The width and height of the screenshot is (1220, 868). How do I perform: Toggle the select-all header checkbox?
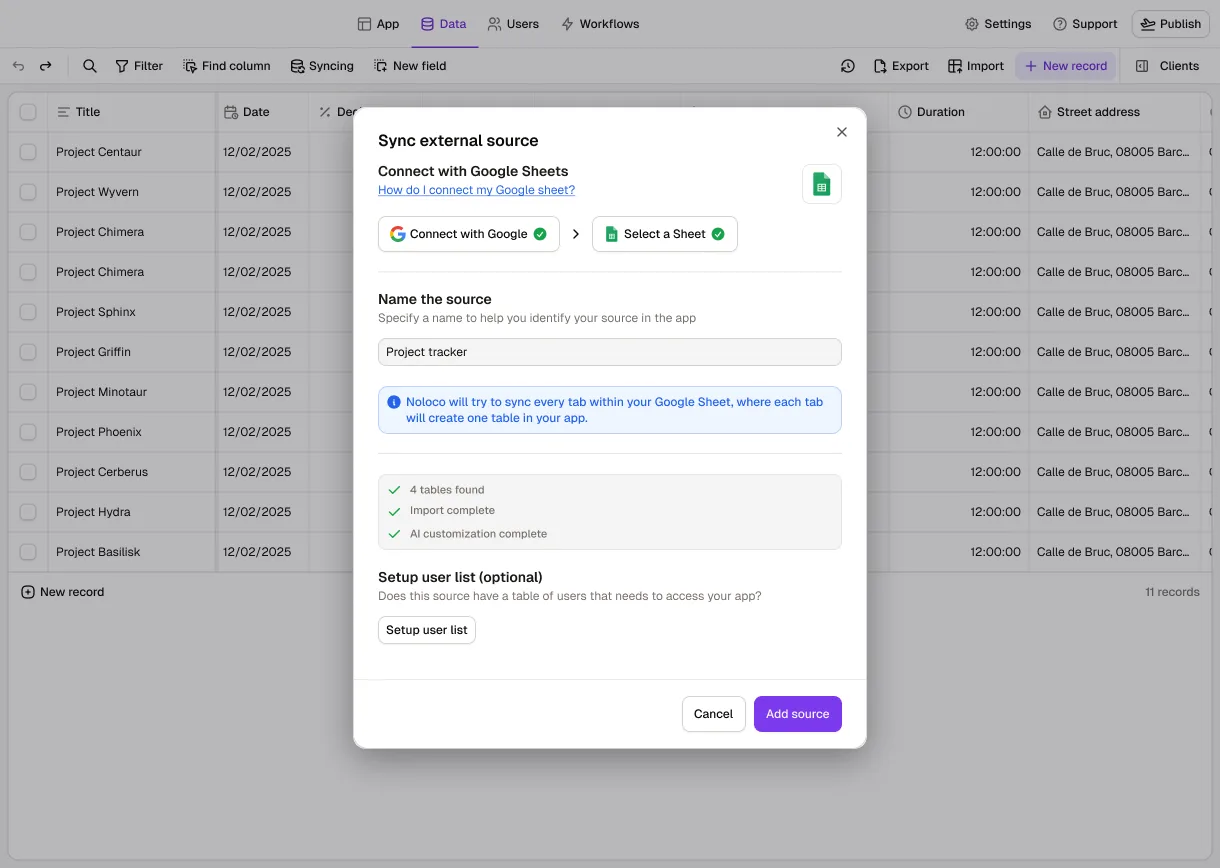(28, 112)
